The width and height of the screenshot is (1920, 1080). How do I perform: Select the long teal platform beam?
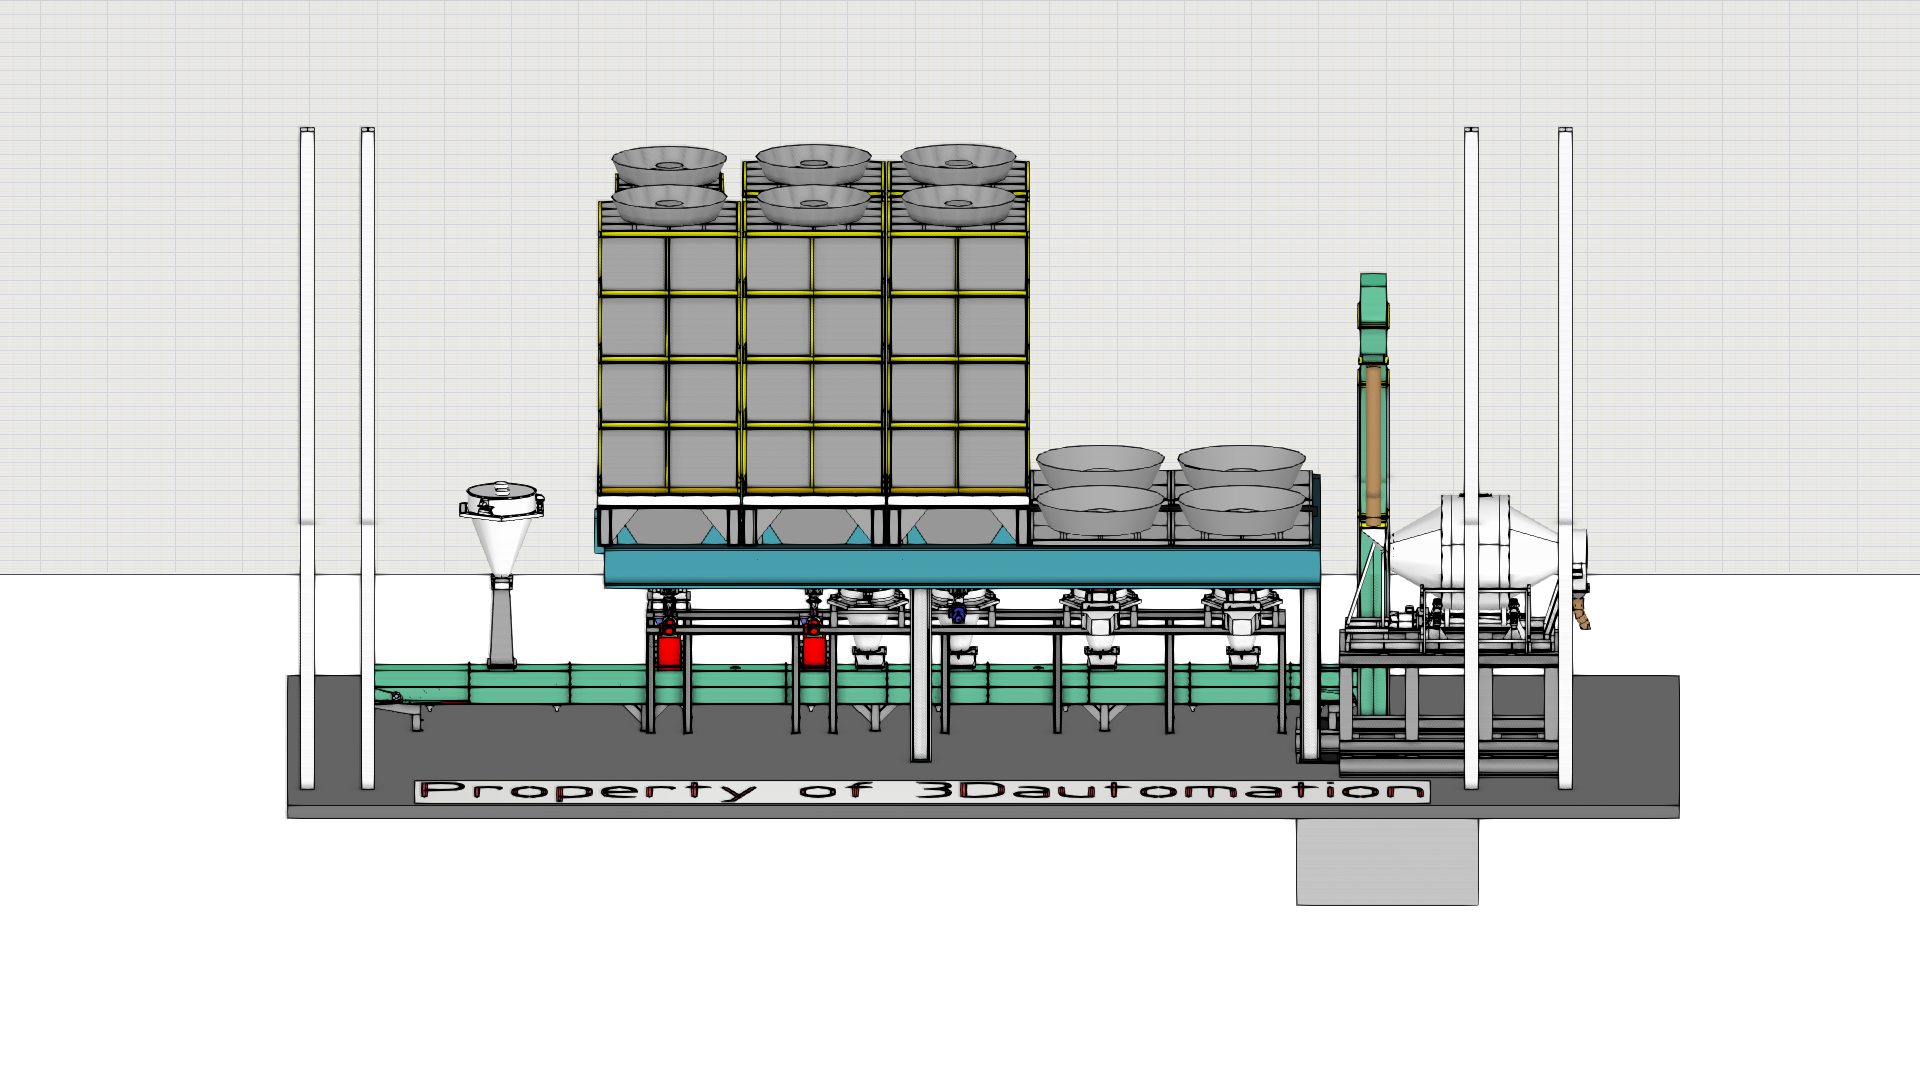tap(962, 568)
